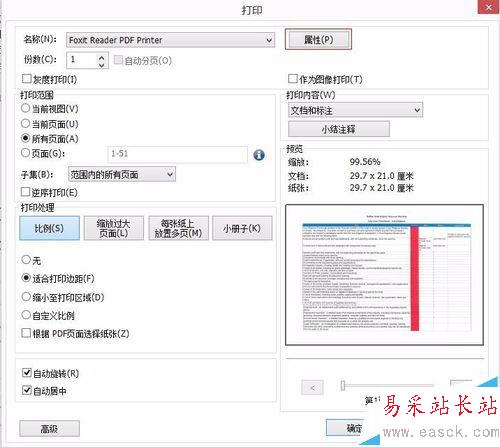Enable 根据PDF页面选择纸张(Z) checkbox

26,333
